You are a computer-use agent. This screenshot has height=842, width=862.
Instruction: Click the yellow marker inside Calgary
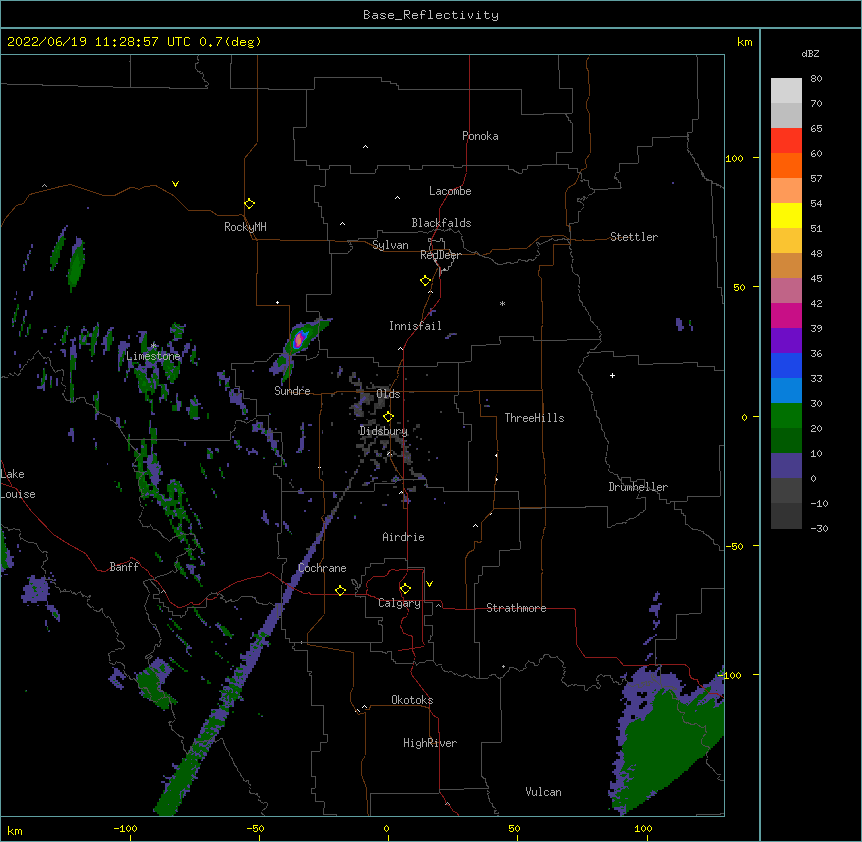click(405, 589)
